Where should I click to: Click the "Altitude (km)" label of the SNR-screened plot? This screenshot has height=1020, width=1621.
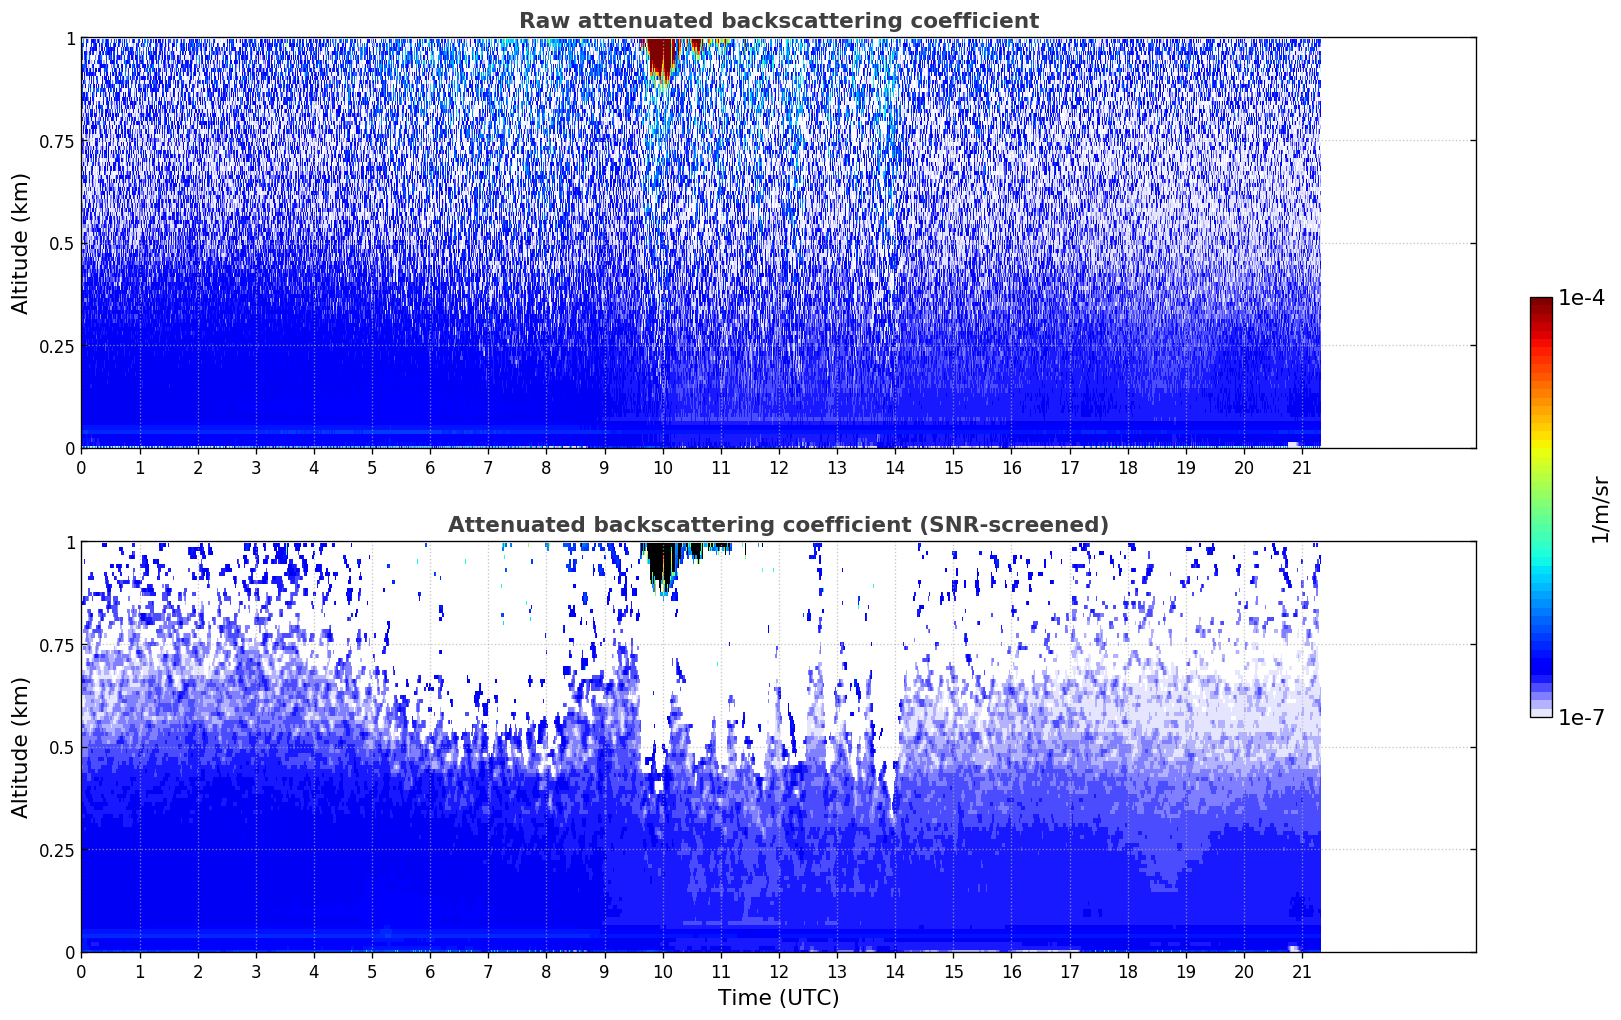click(21, 747)
